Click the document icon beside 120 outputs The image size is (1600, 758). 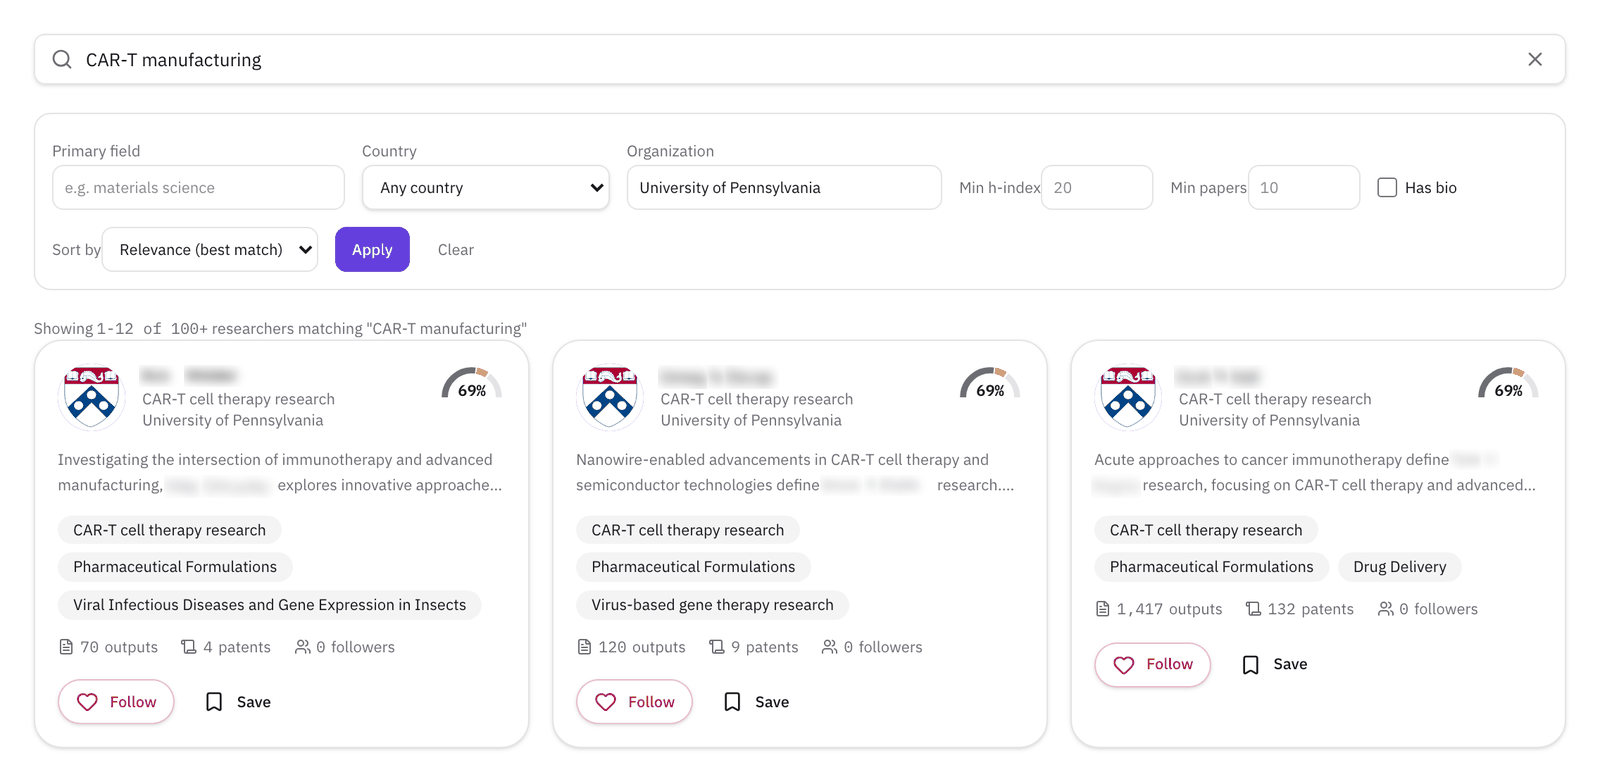(x=584, y=647)
